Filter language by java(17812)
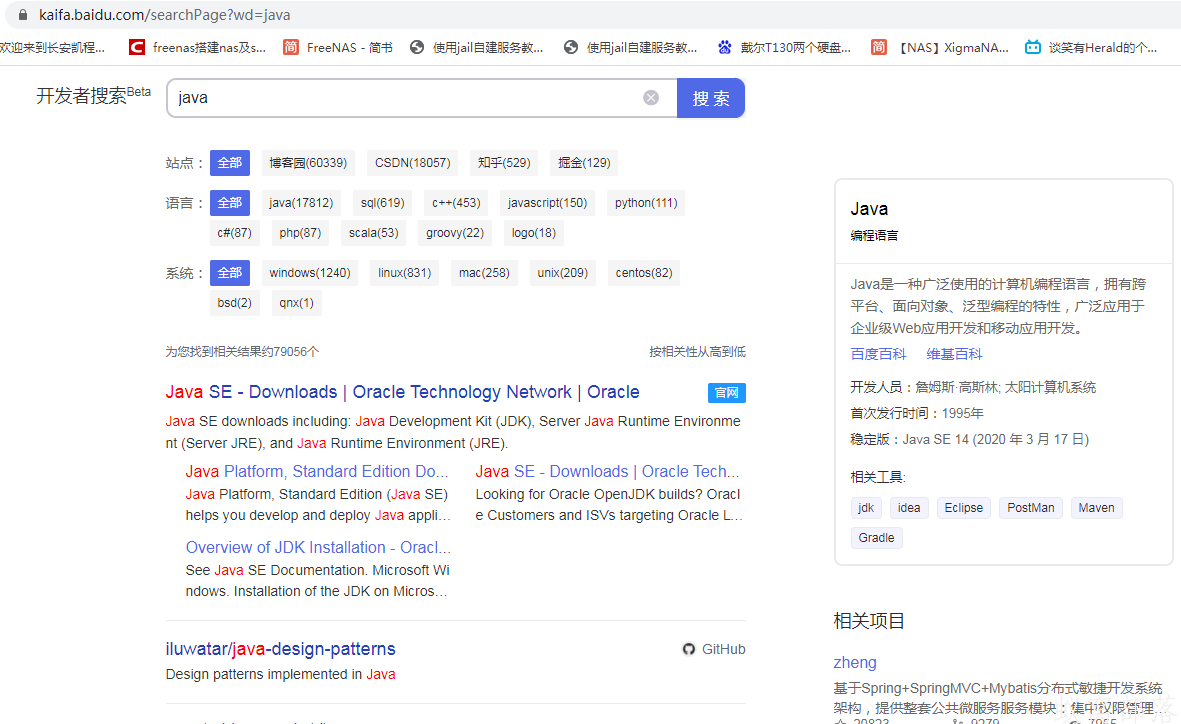This screenshot has width=1181, height=724. tap(301, 203)
